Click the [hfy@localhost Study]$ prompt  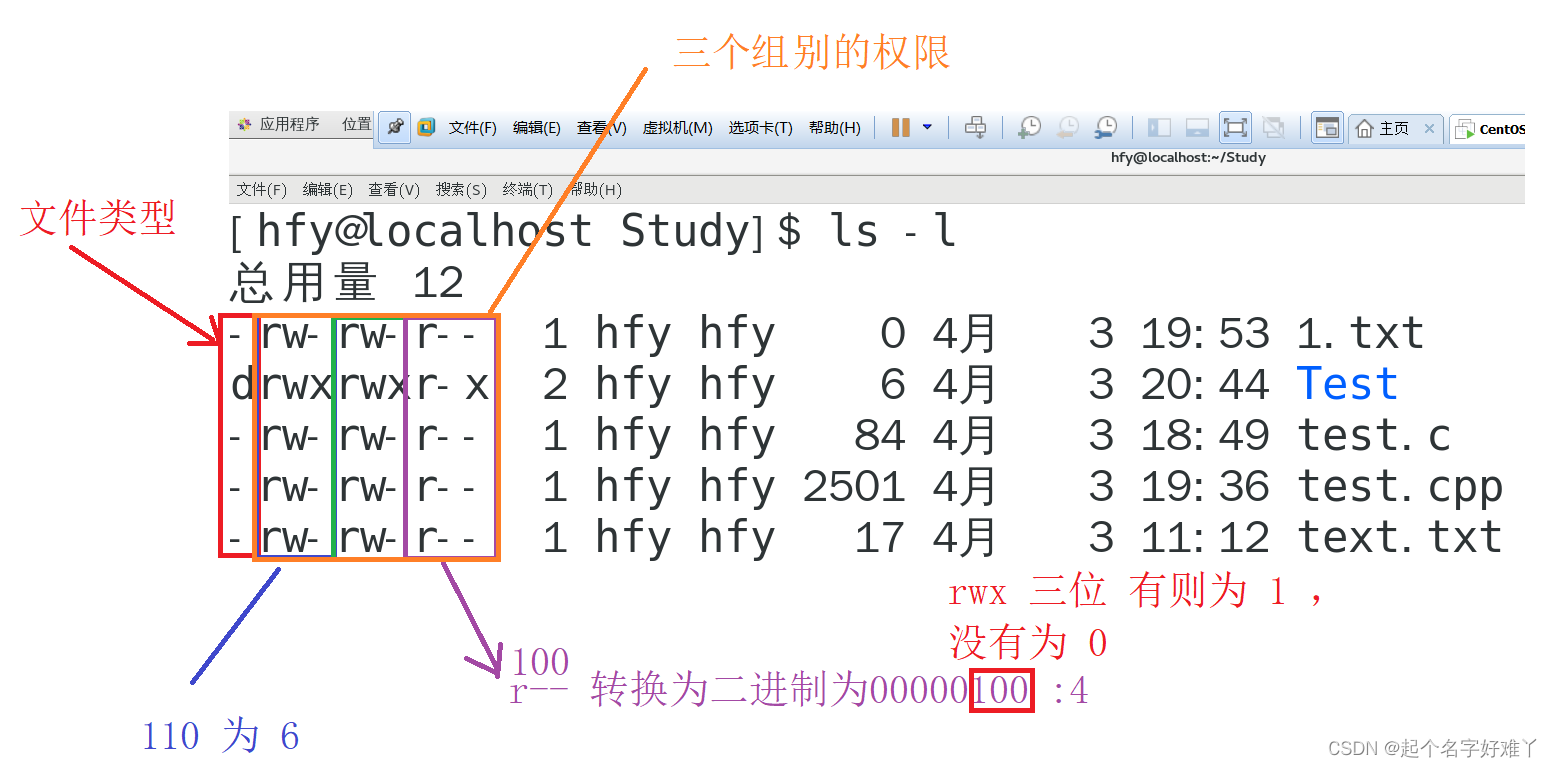tap(516, 232)
